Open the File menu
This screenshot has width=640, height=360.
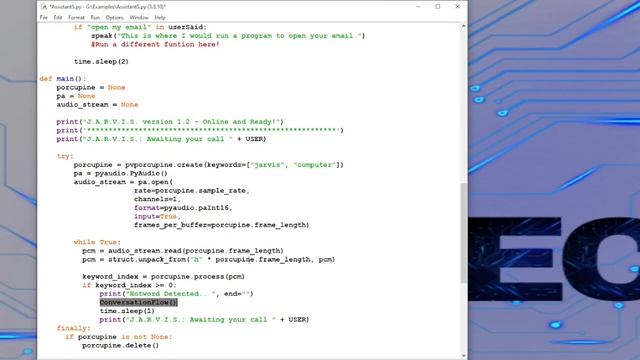pos(44,18)
